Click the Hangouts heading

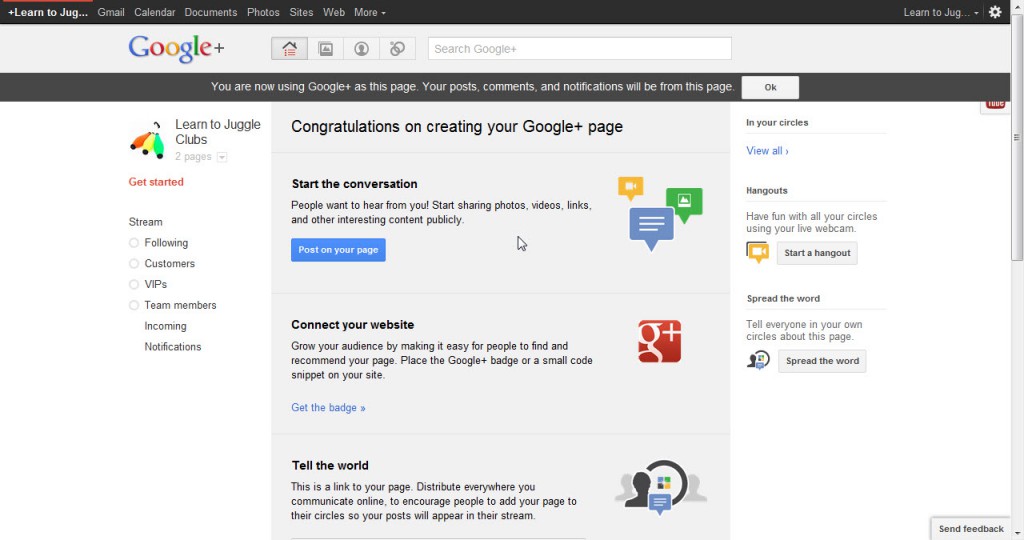[x=767, y=191]
